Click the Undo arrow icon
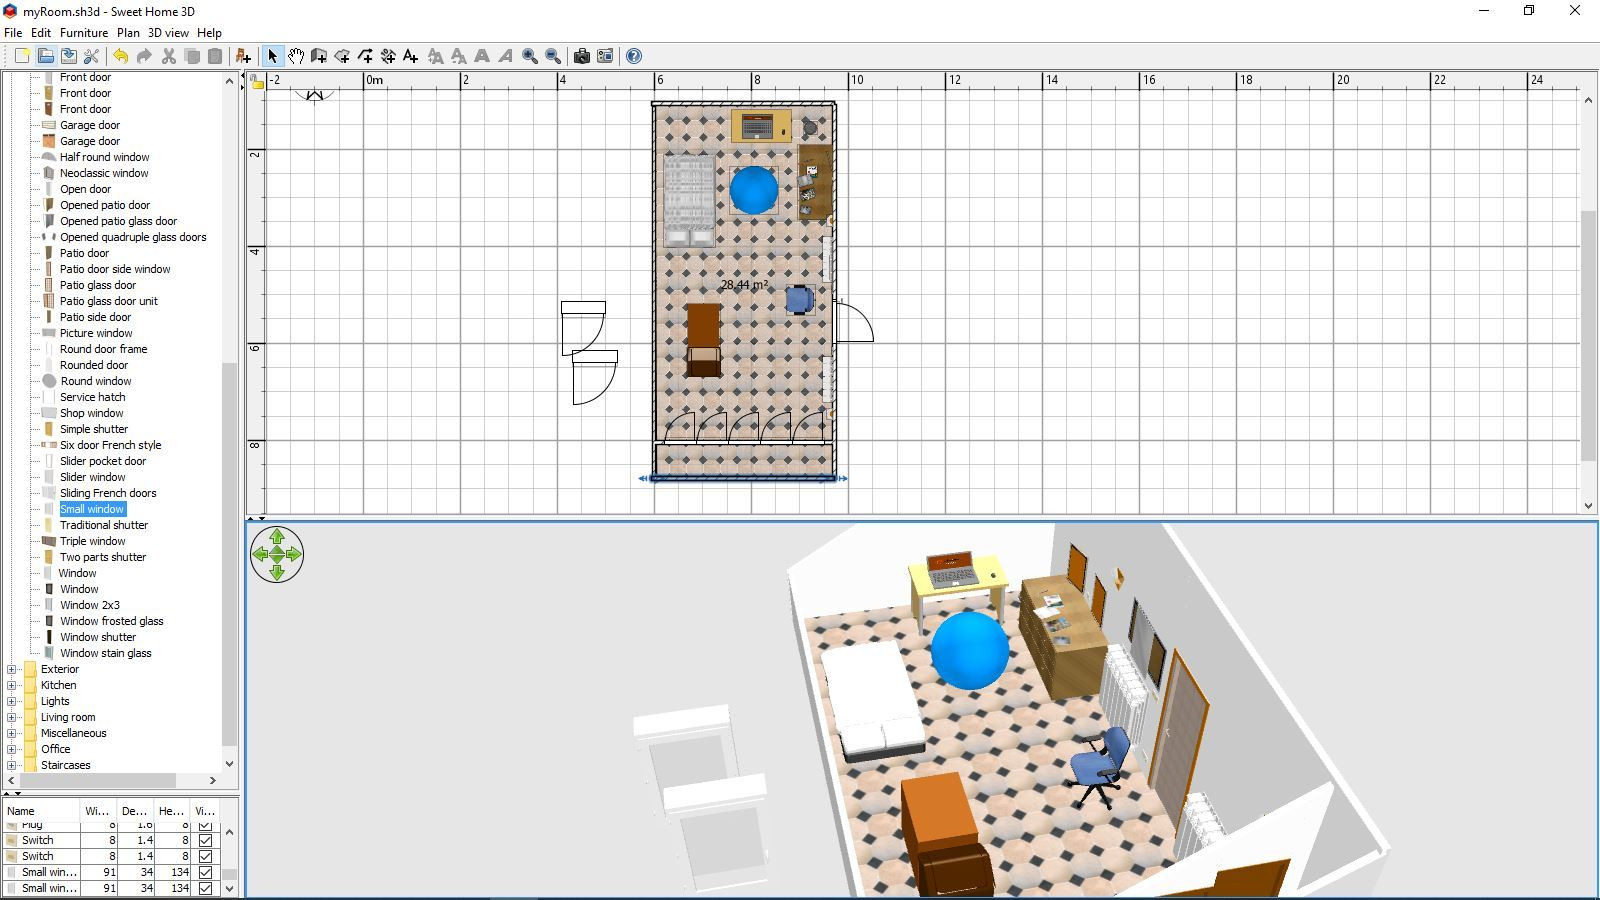The height and width of the screenshot is (900, 1600). (x=120, y=56)
